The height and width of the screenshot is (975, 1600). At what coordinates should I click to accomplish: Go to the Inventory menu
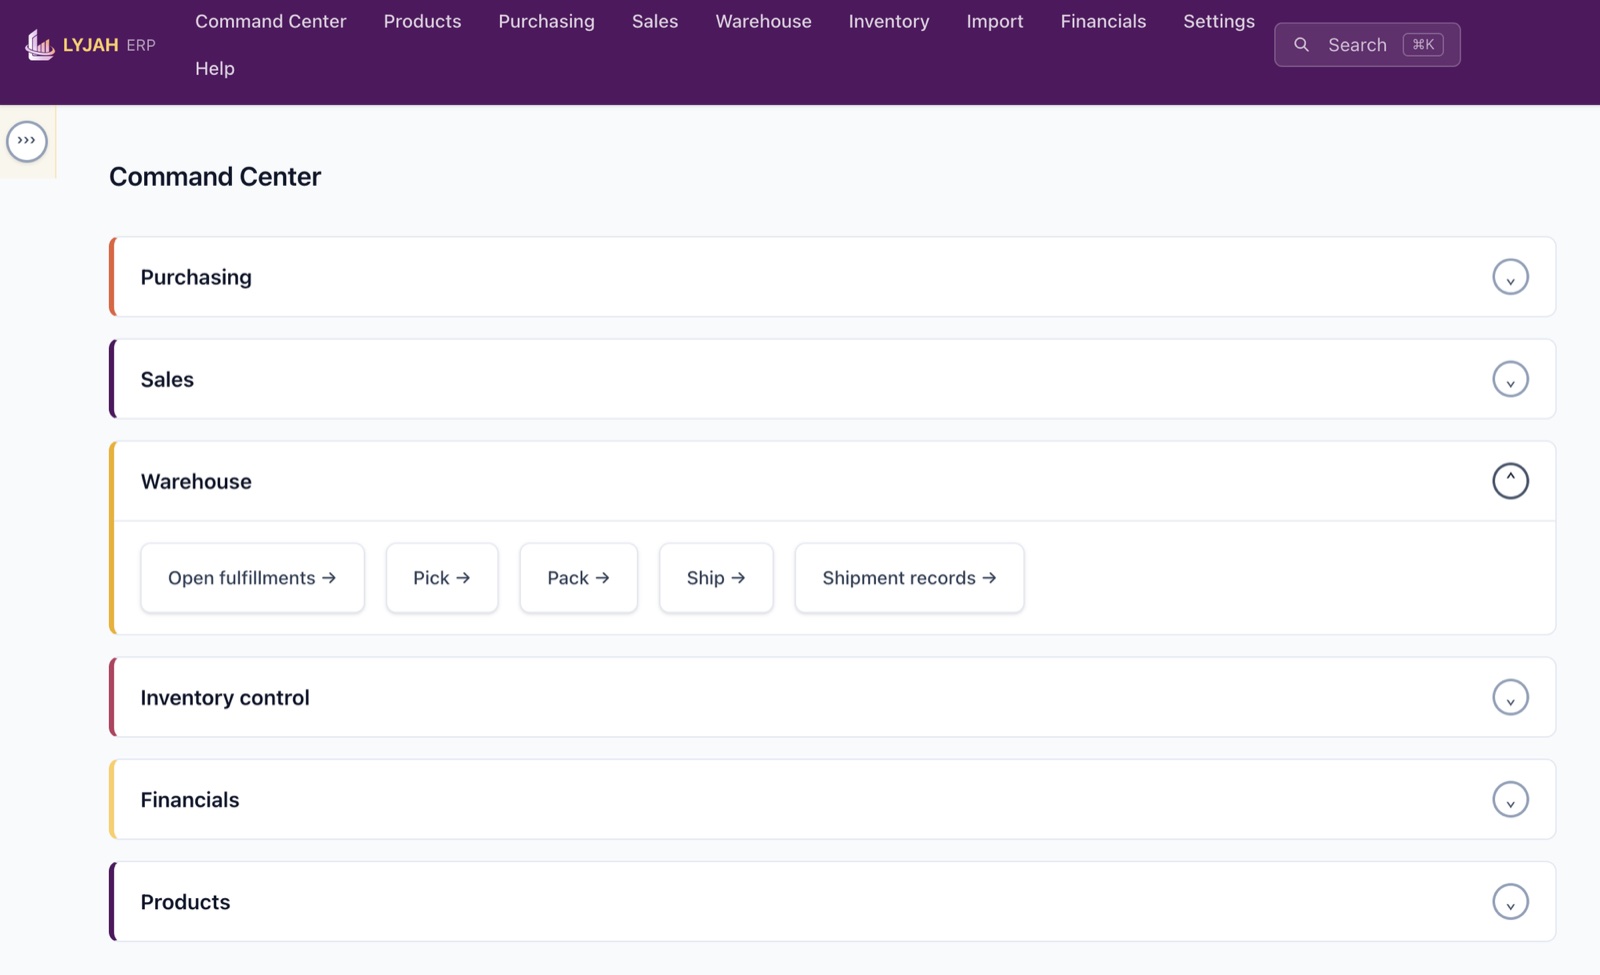889,21
